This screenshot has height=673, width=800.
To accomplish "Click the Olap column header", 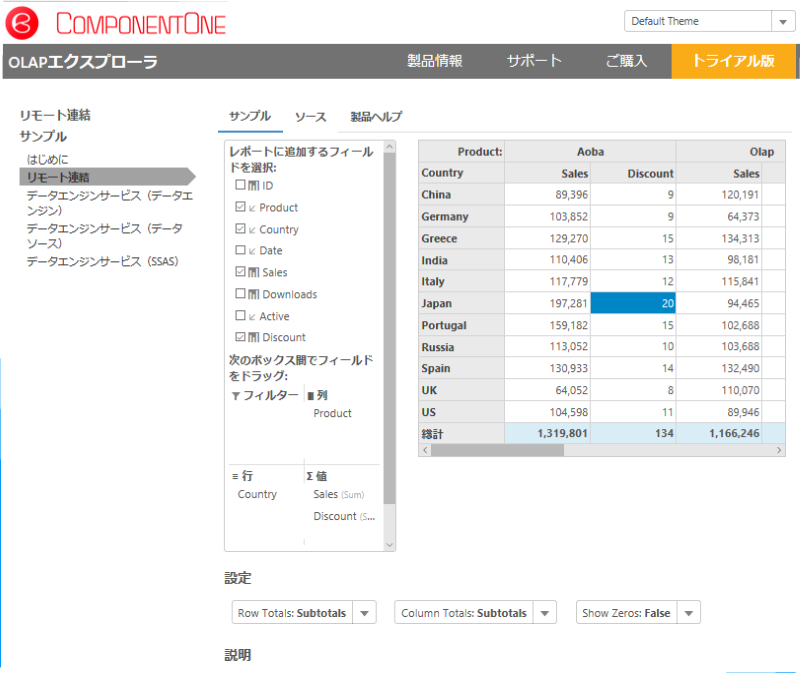I will coord(731,152).
